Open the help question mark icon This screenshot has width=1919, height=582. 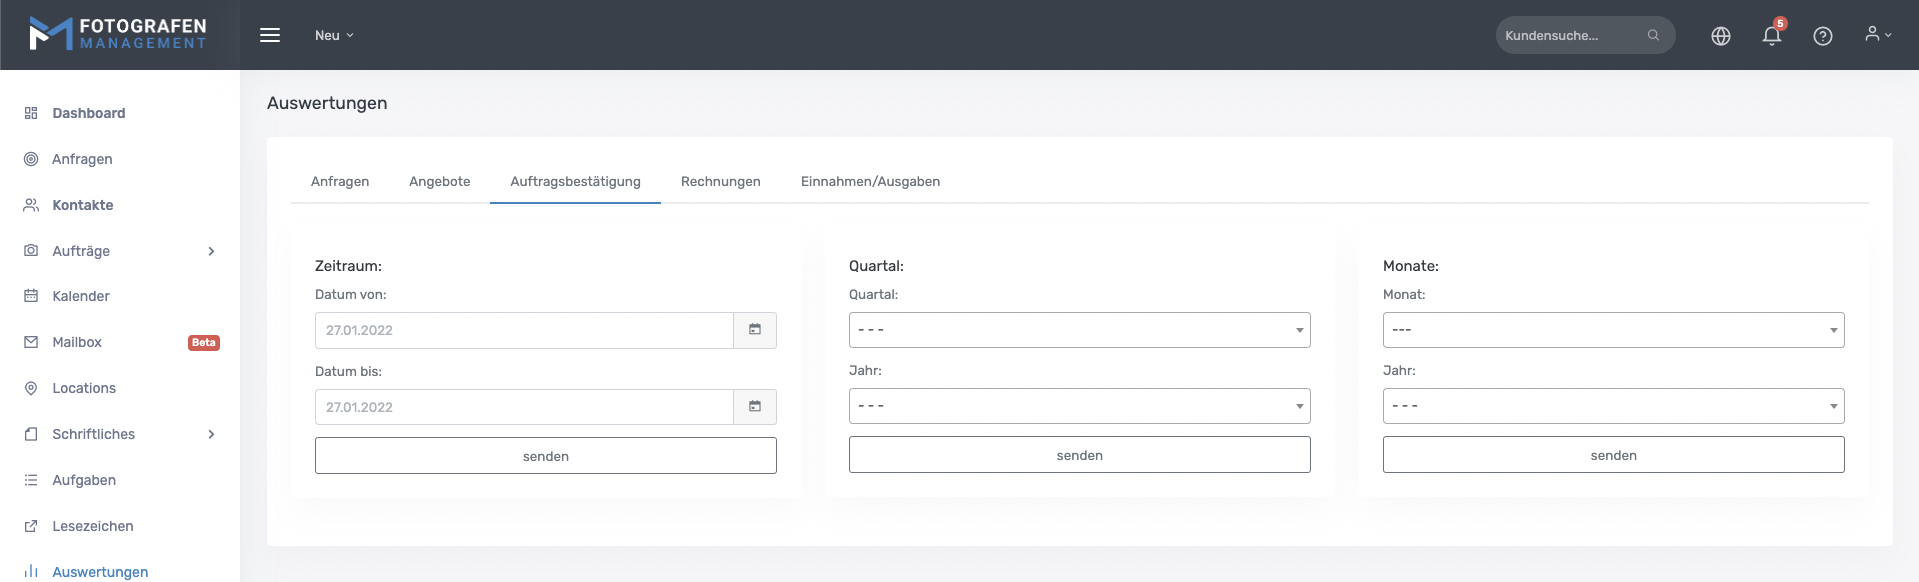pos(1822,36)
